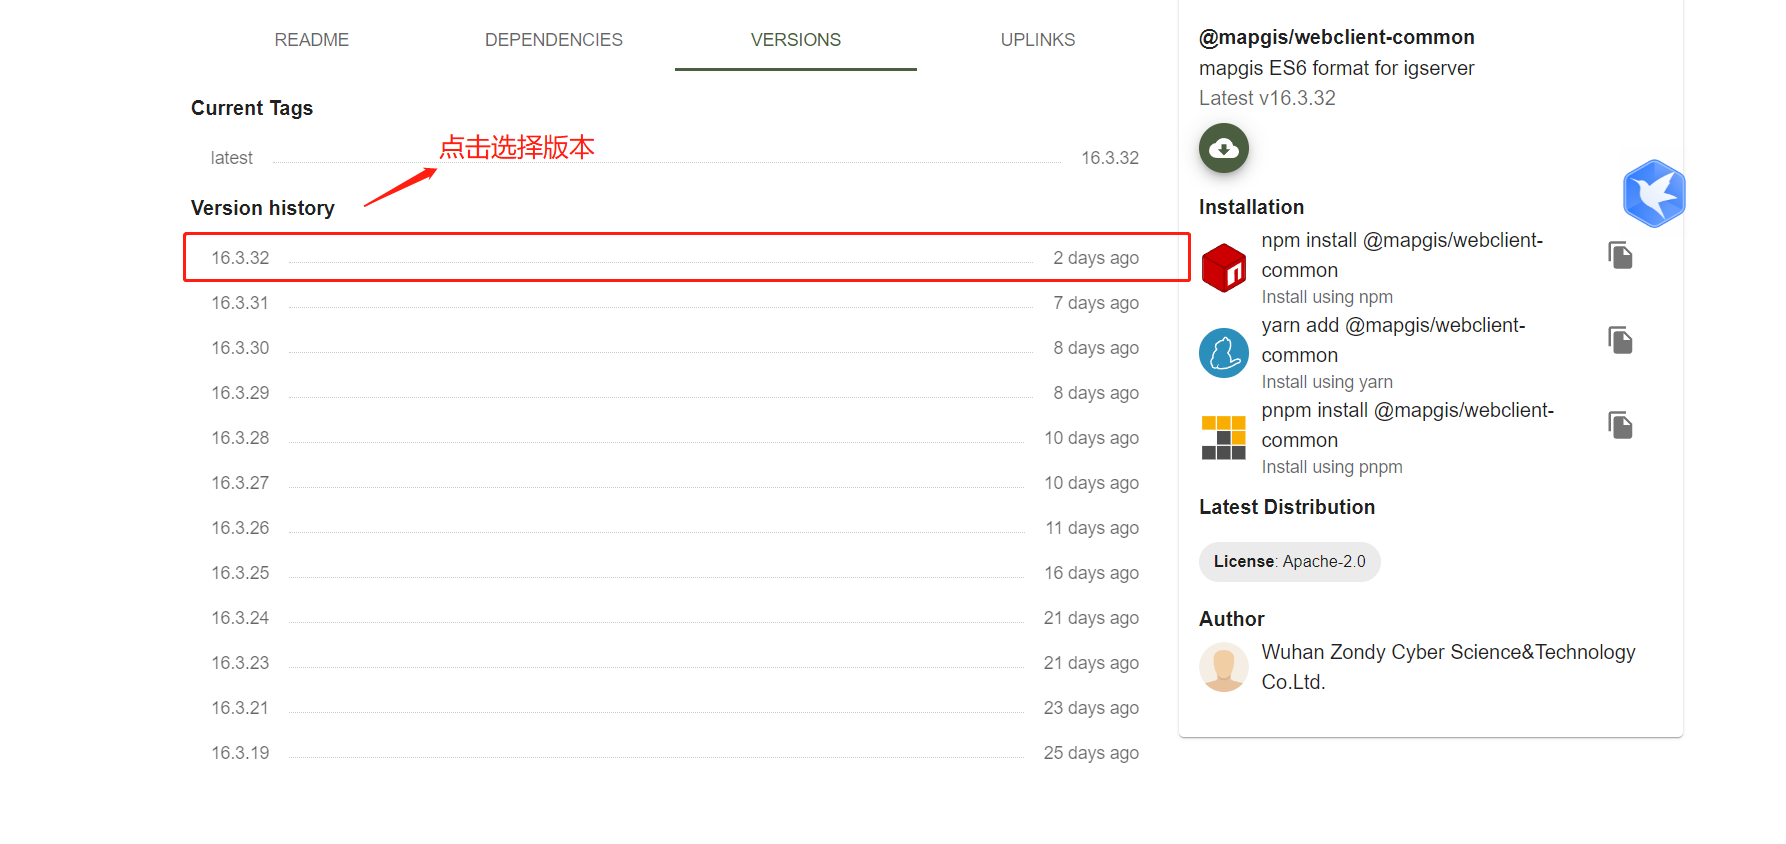1786x844 pixels.
Task: Click the red npm logo icon
Action: [1224, 268]
